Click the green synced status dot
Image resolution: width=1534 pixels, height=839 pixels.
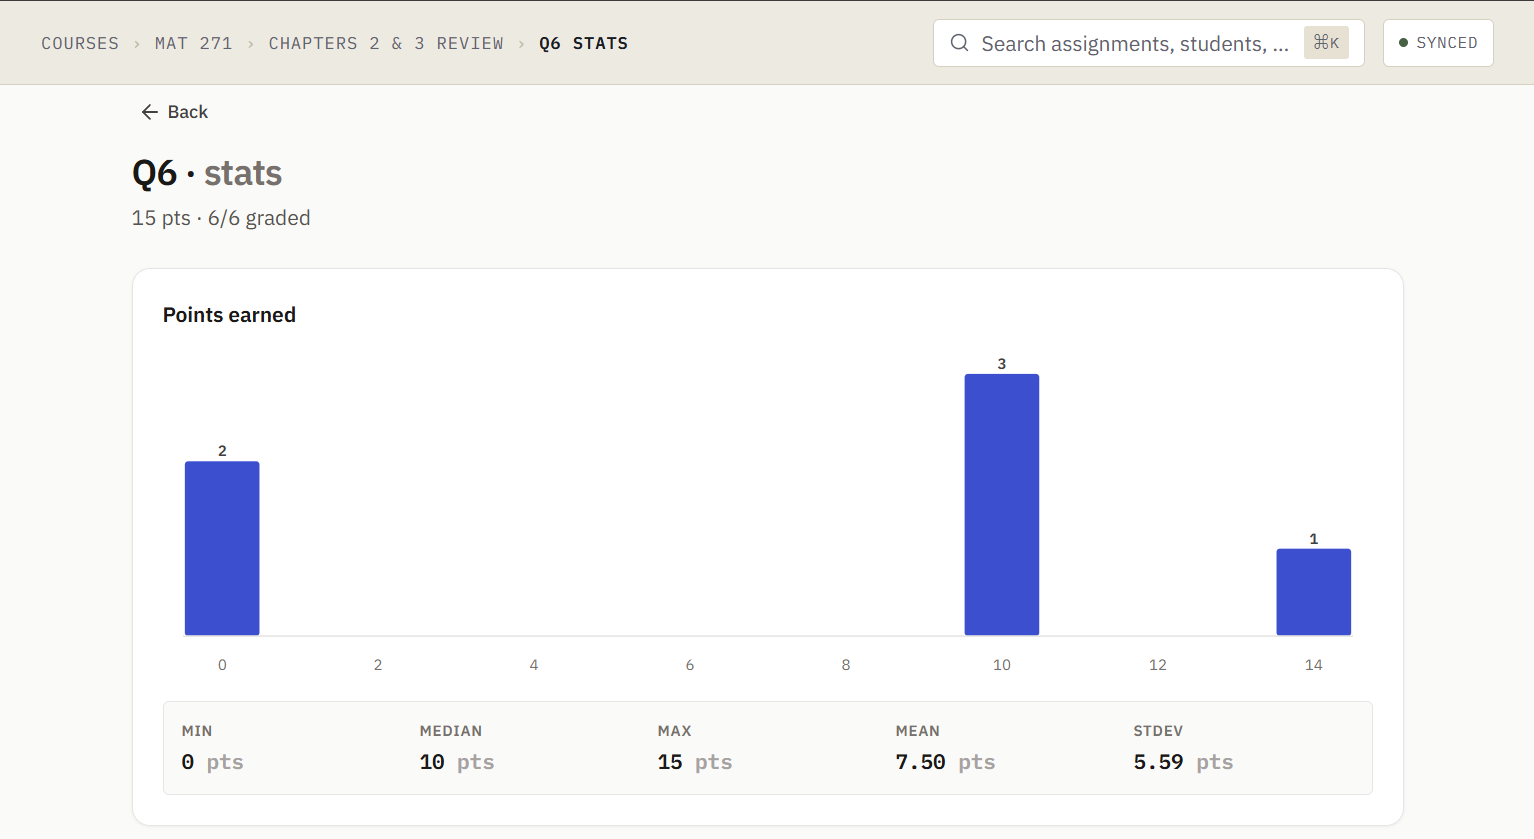[1403, 43]
